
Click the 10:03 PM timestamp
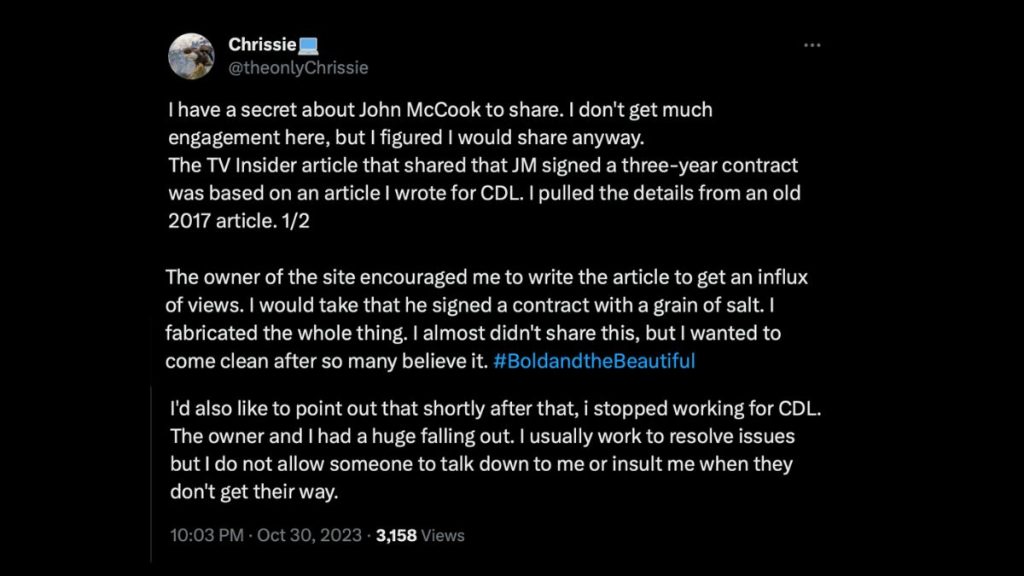(x=206, y=535)
